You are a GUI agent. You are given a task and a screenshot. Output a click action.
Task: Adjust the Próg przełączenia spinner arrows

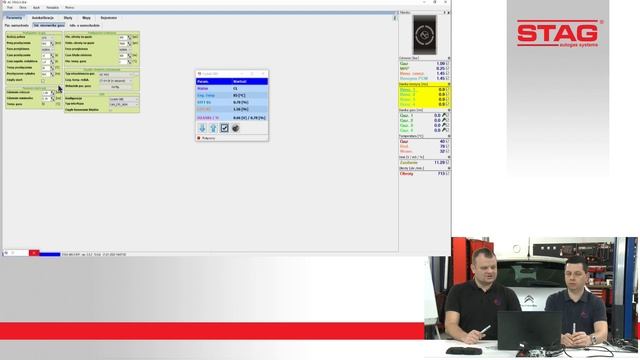coord(52,43)
